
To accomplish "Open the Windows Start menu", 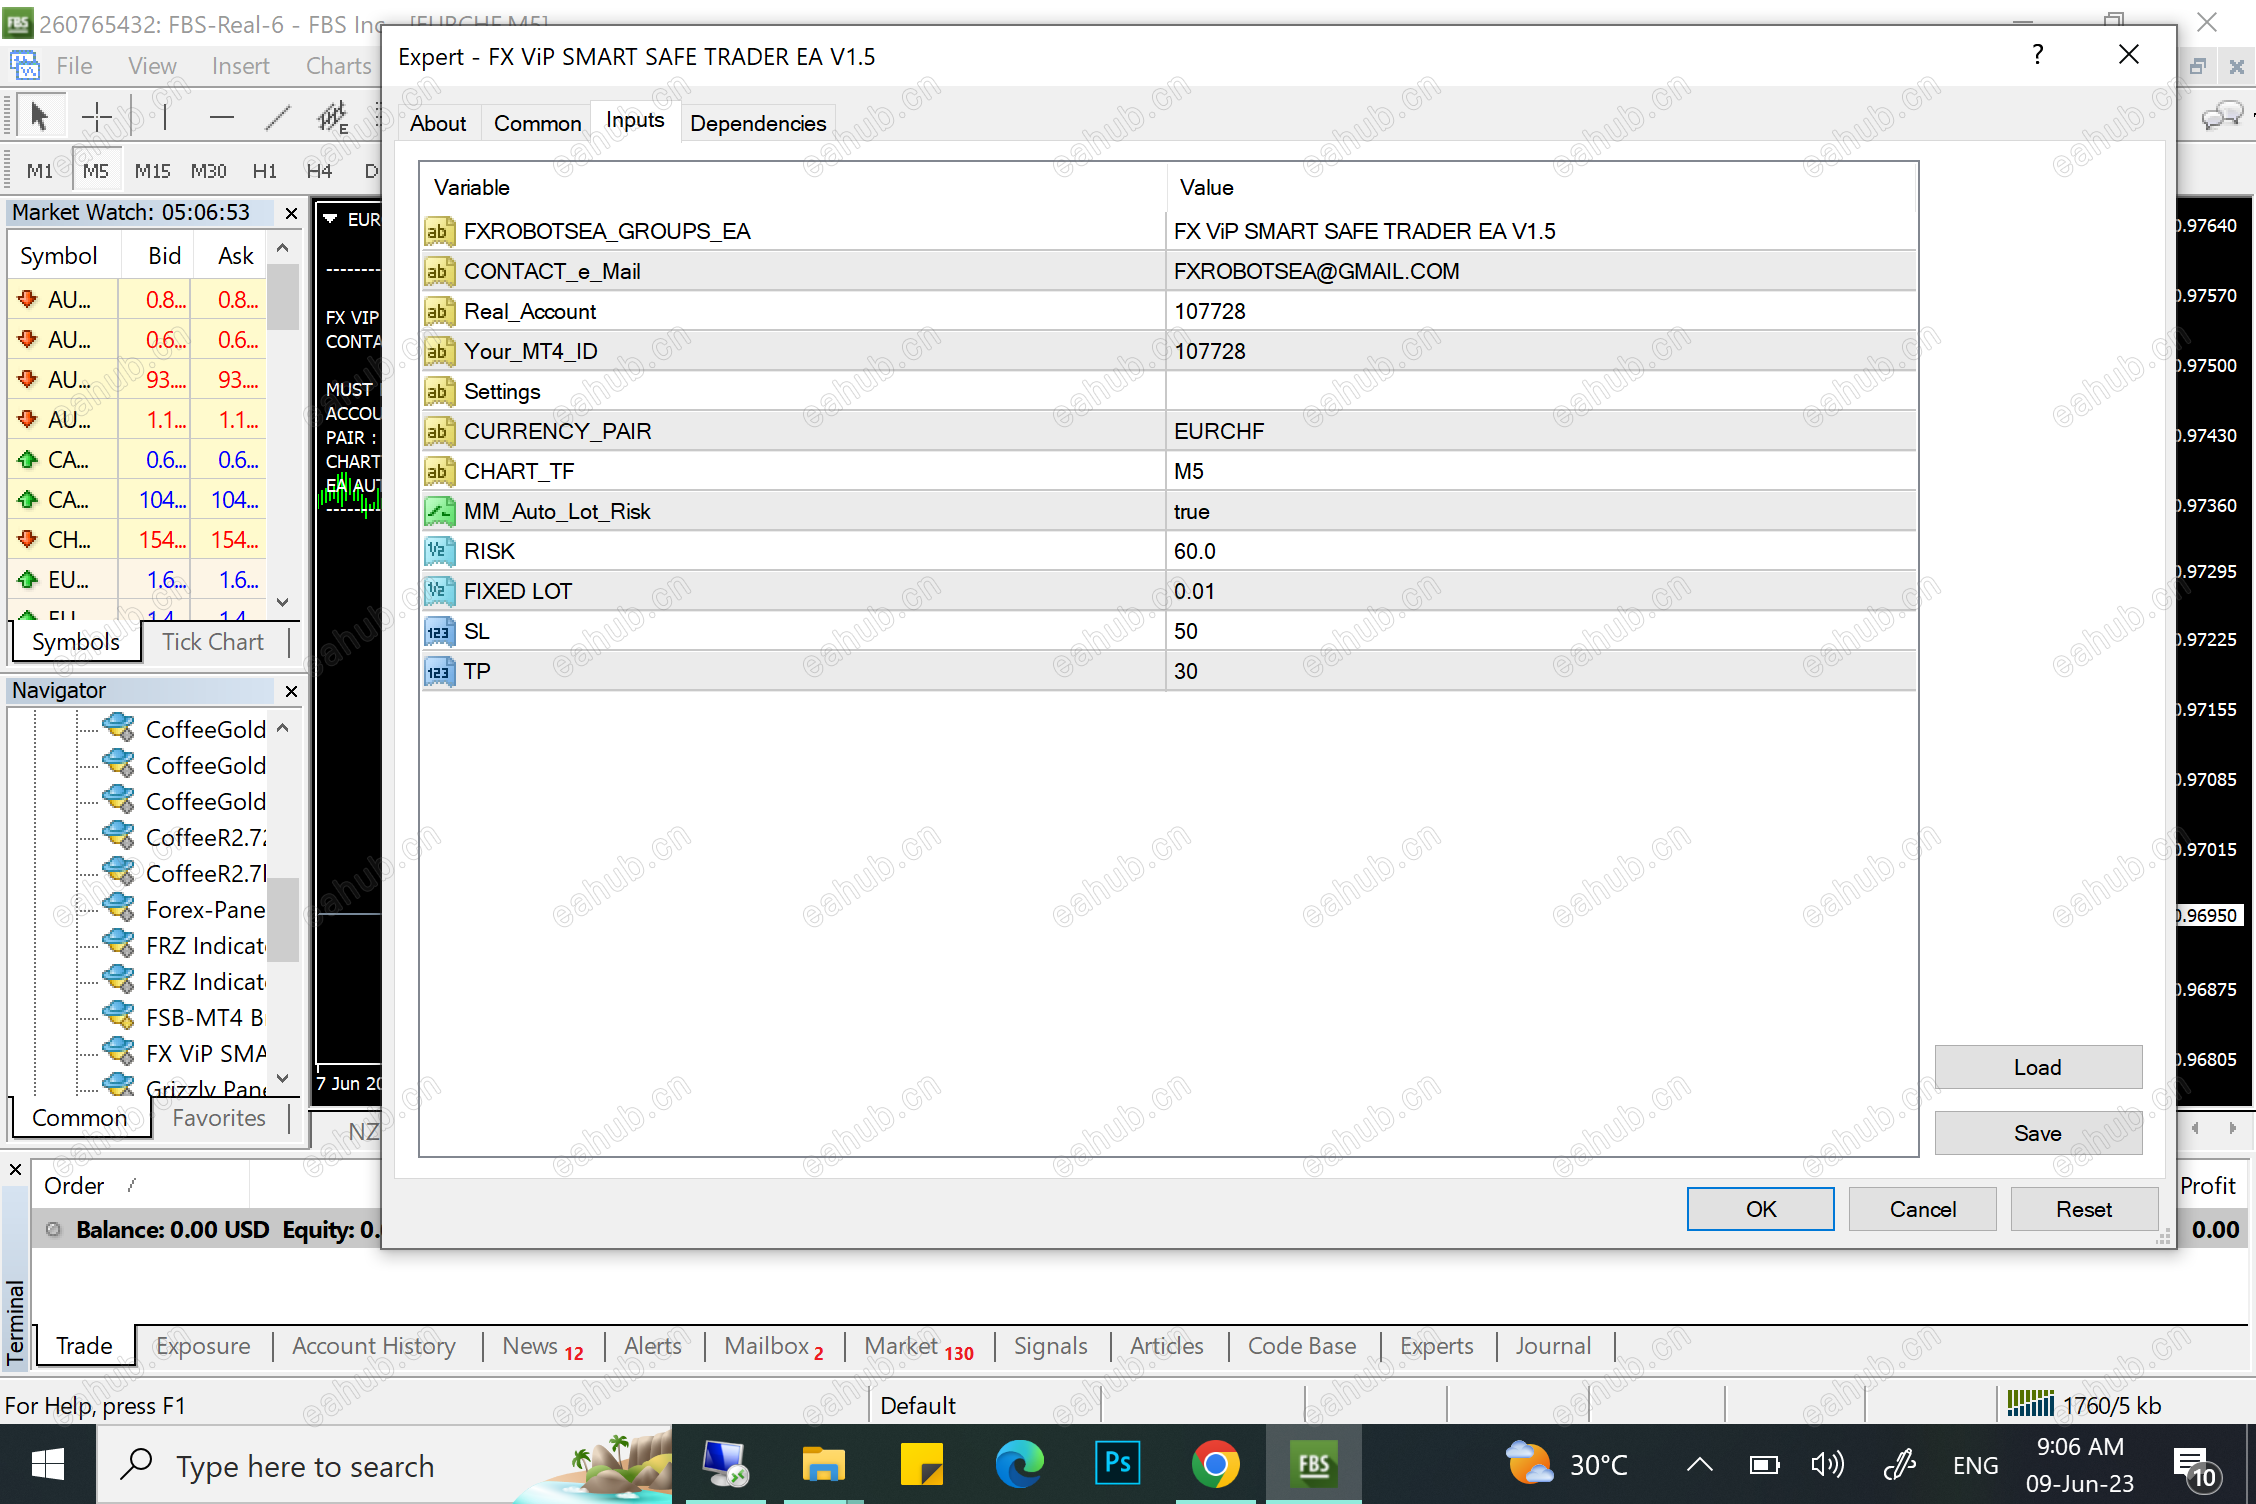I will click(x=47, y=1465).
